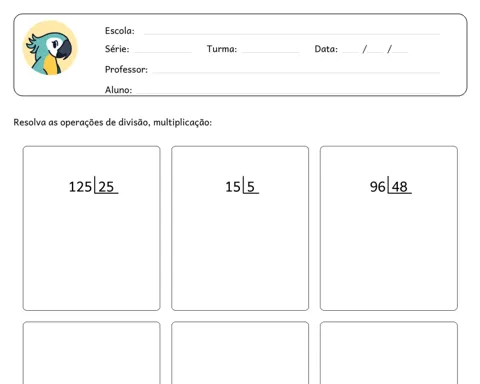This screenshot has width=480, height=384.
Task: Click the number 125 dividend
Action: tap(80, 187)
